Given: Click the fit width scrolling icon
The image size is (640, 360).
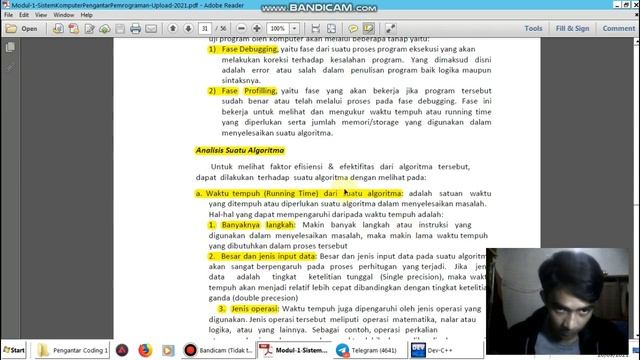Looking at the screenshot, I should pyautogui.click(x=316, y=29).
